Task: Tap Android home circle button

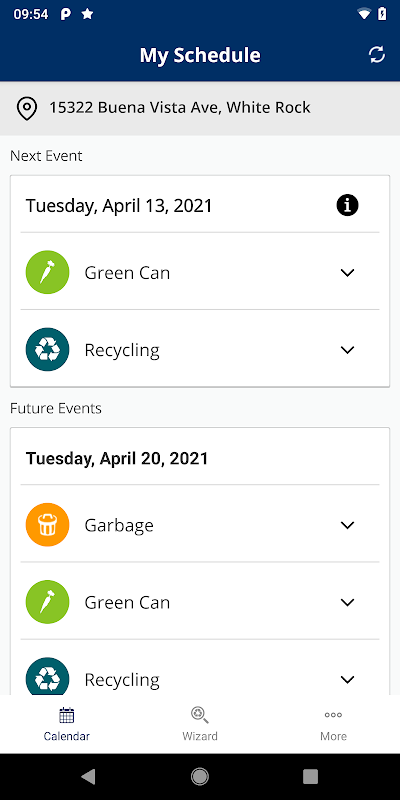Action: click(x=199, y=777)
